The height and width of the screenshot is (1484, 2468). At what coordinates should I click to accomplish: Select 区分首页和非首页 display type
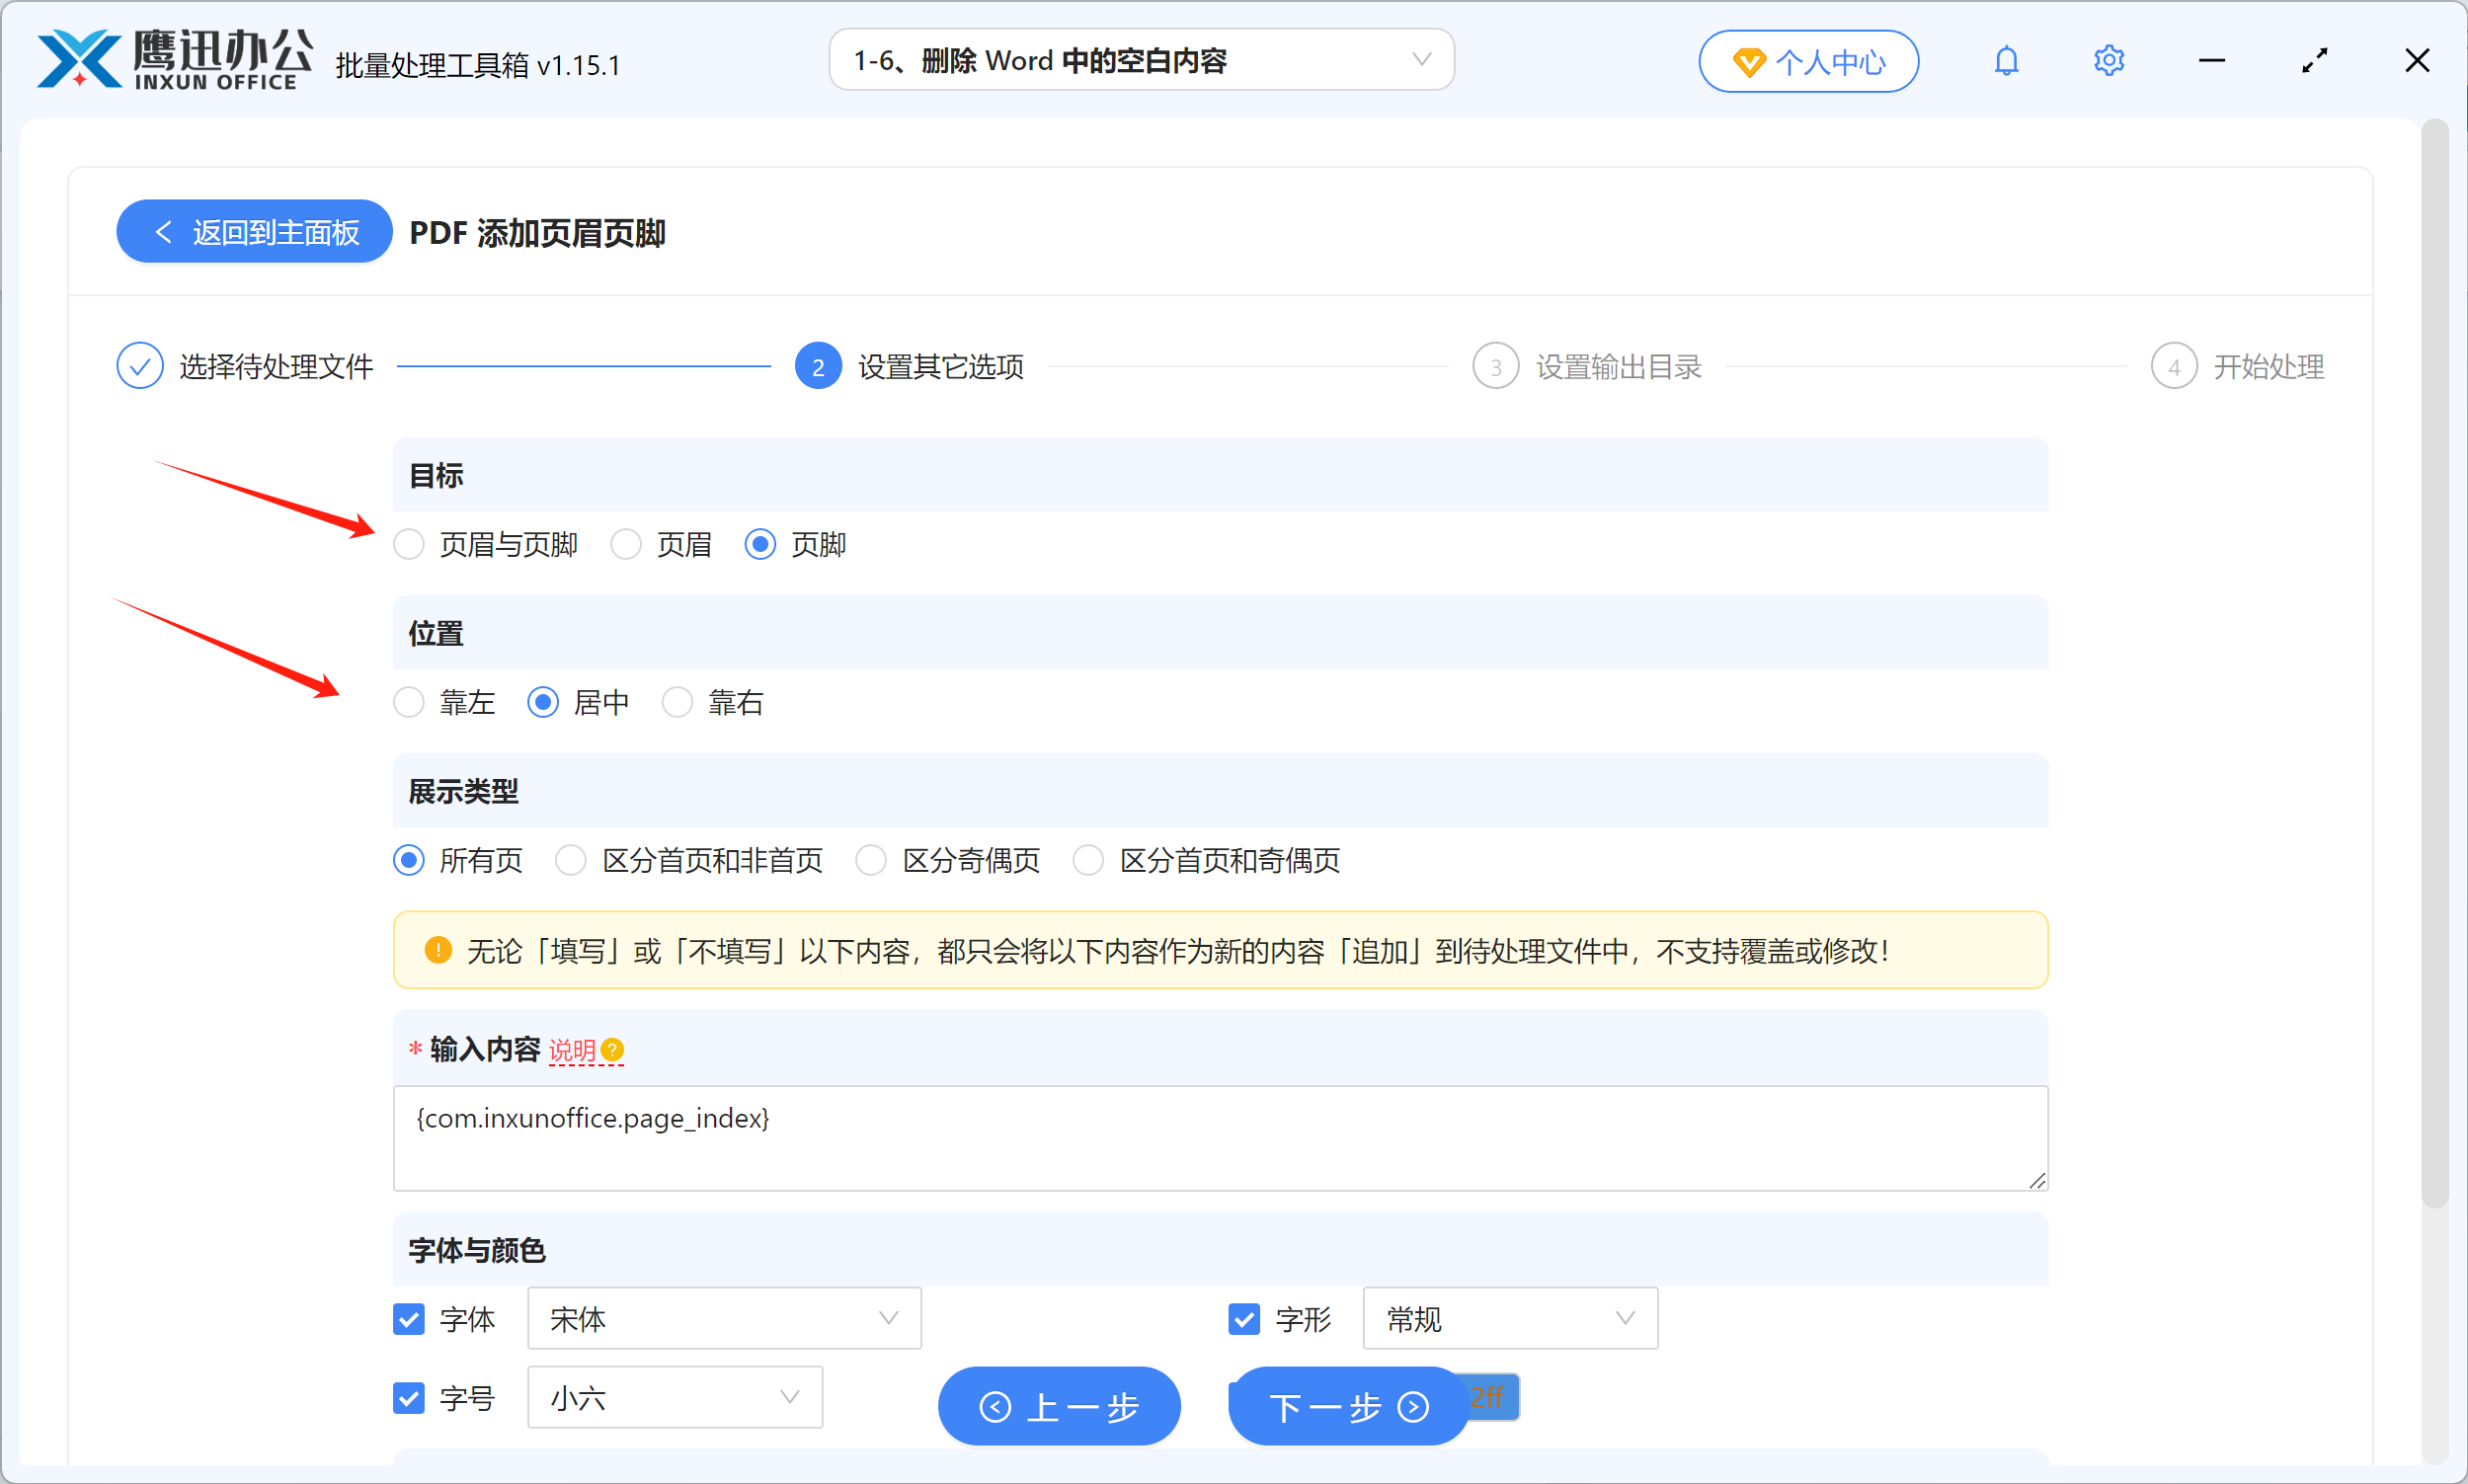[690, 861]
